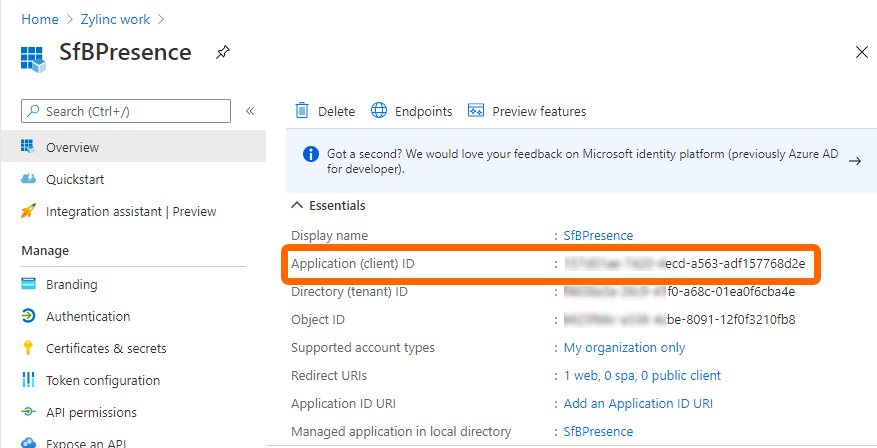Open My organization only link
Screen dimensions: 877x448
[624, 347]
